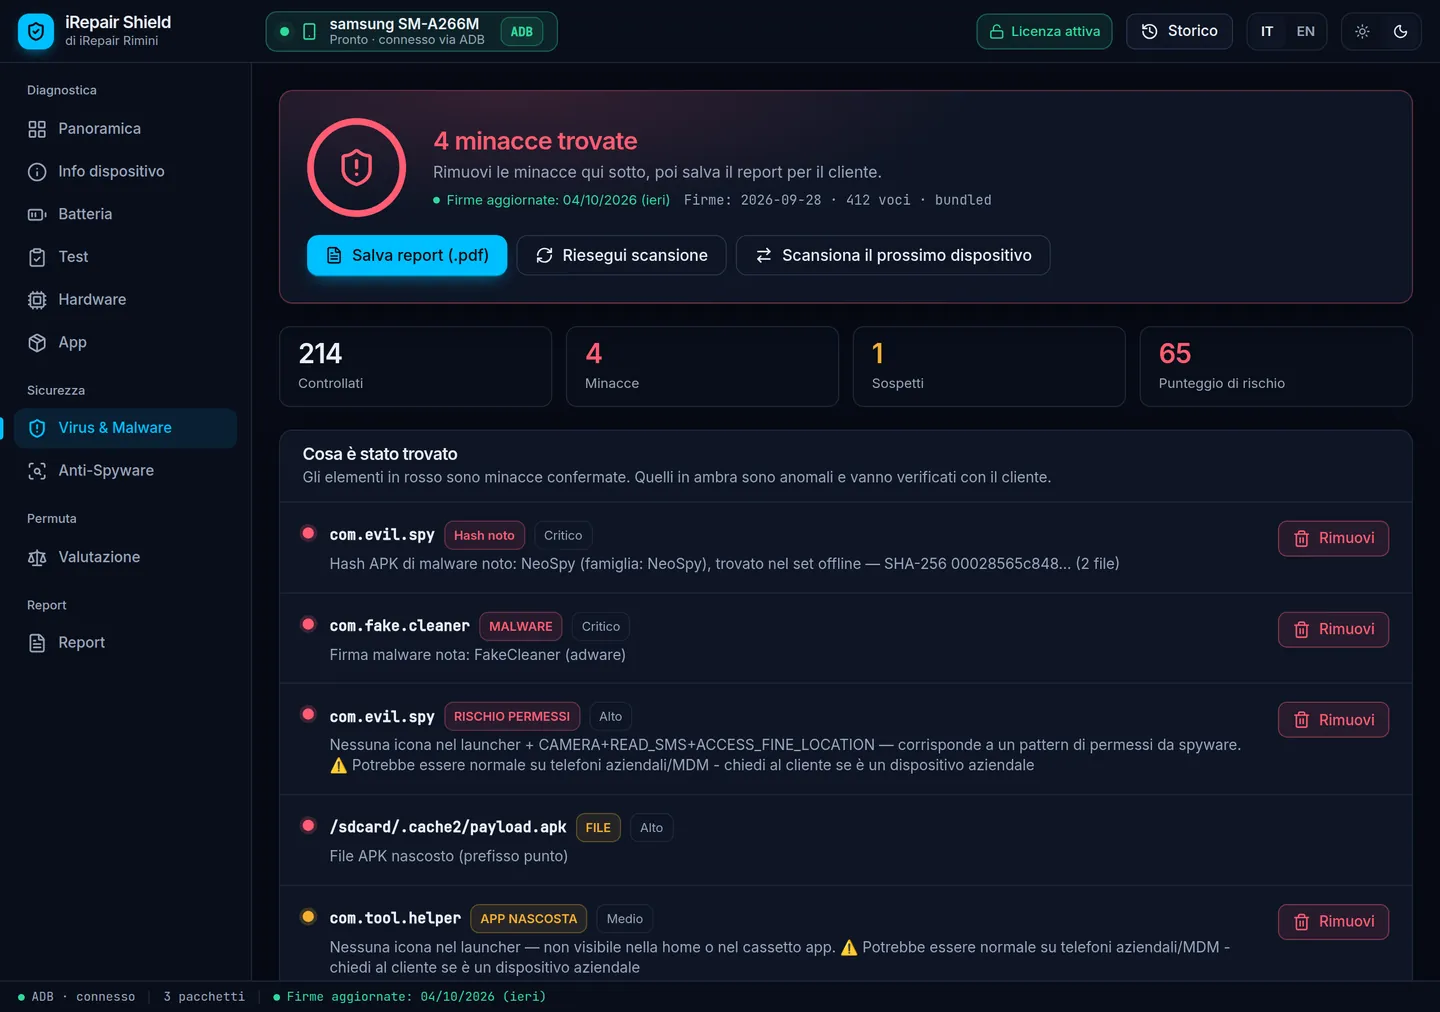Click the Hash noto tag
The width and height of the screenshot is (1440, 1012).
coord(484,535)
